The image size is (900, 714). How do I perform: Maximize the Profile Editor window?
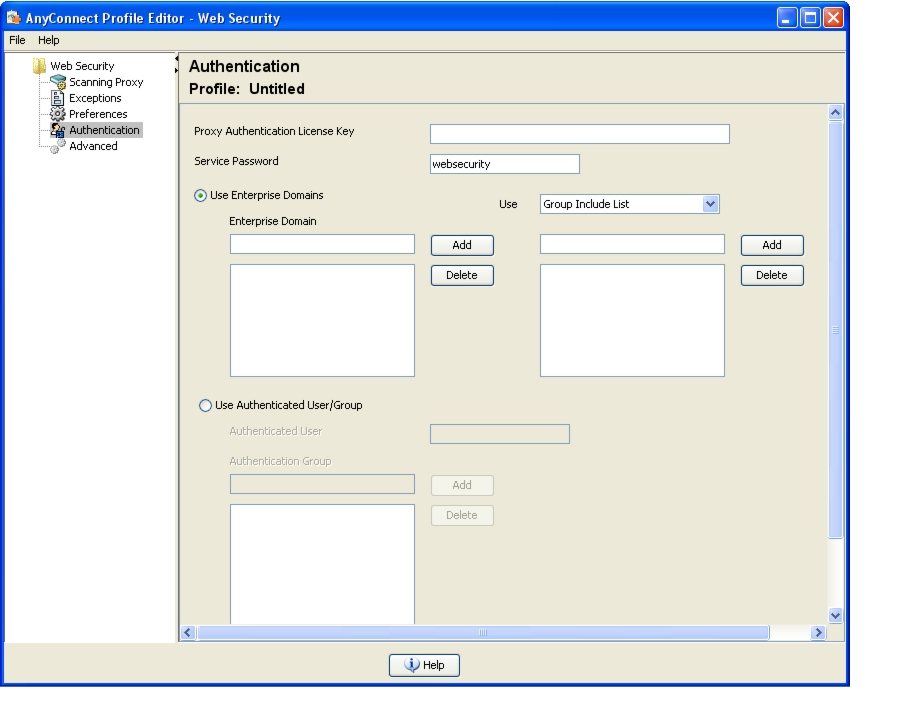[x=810, y=18]
